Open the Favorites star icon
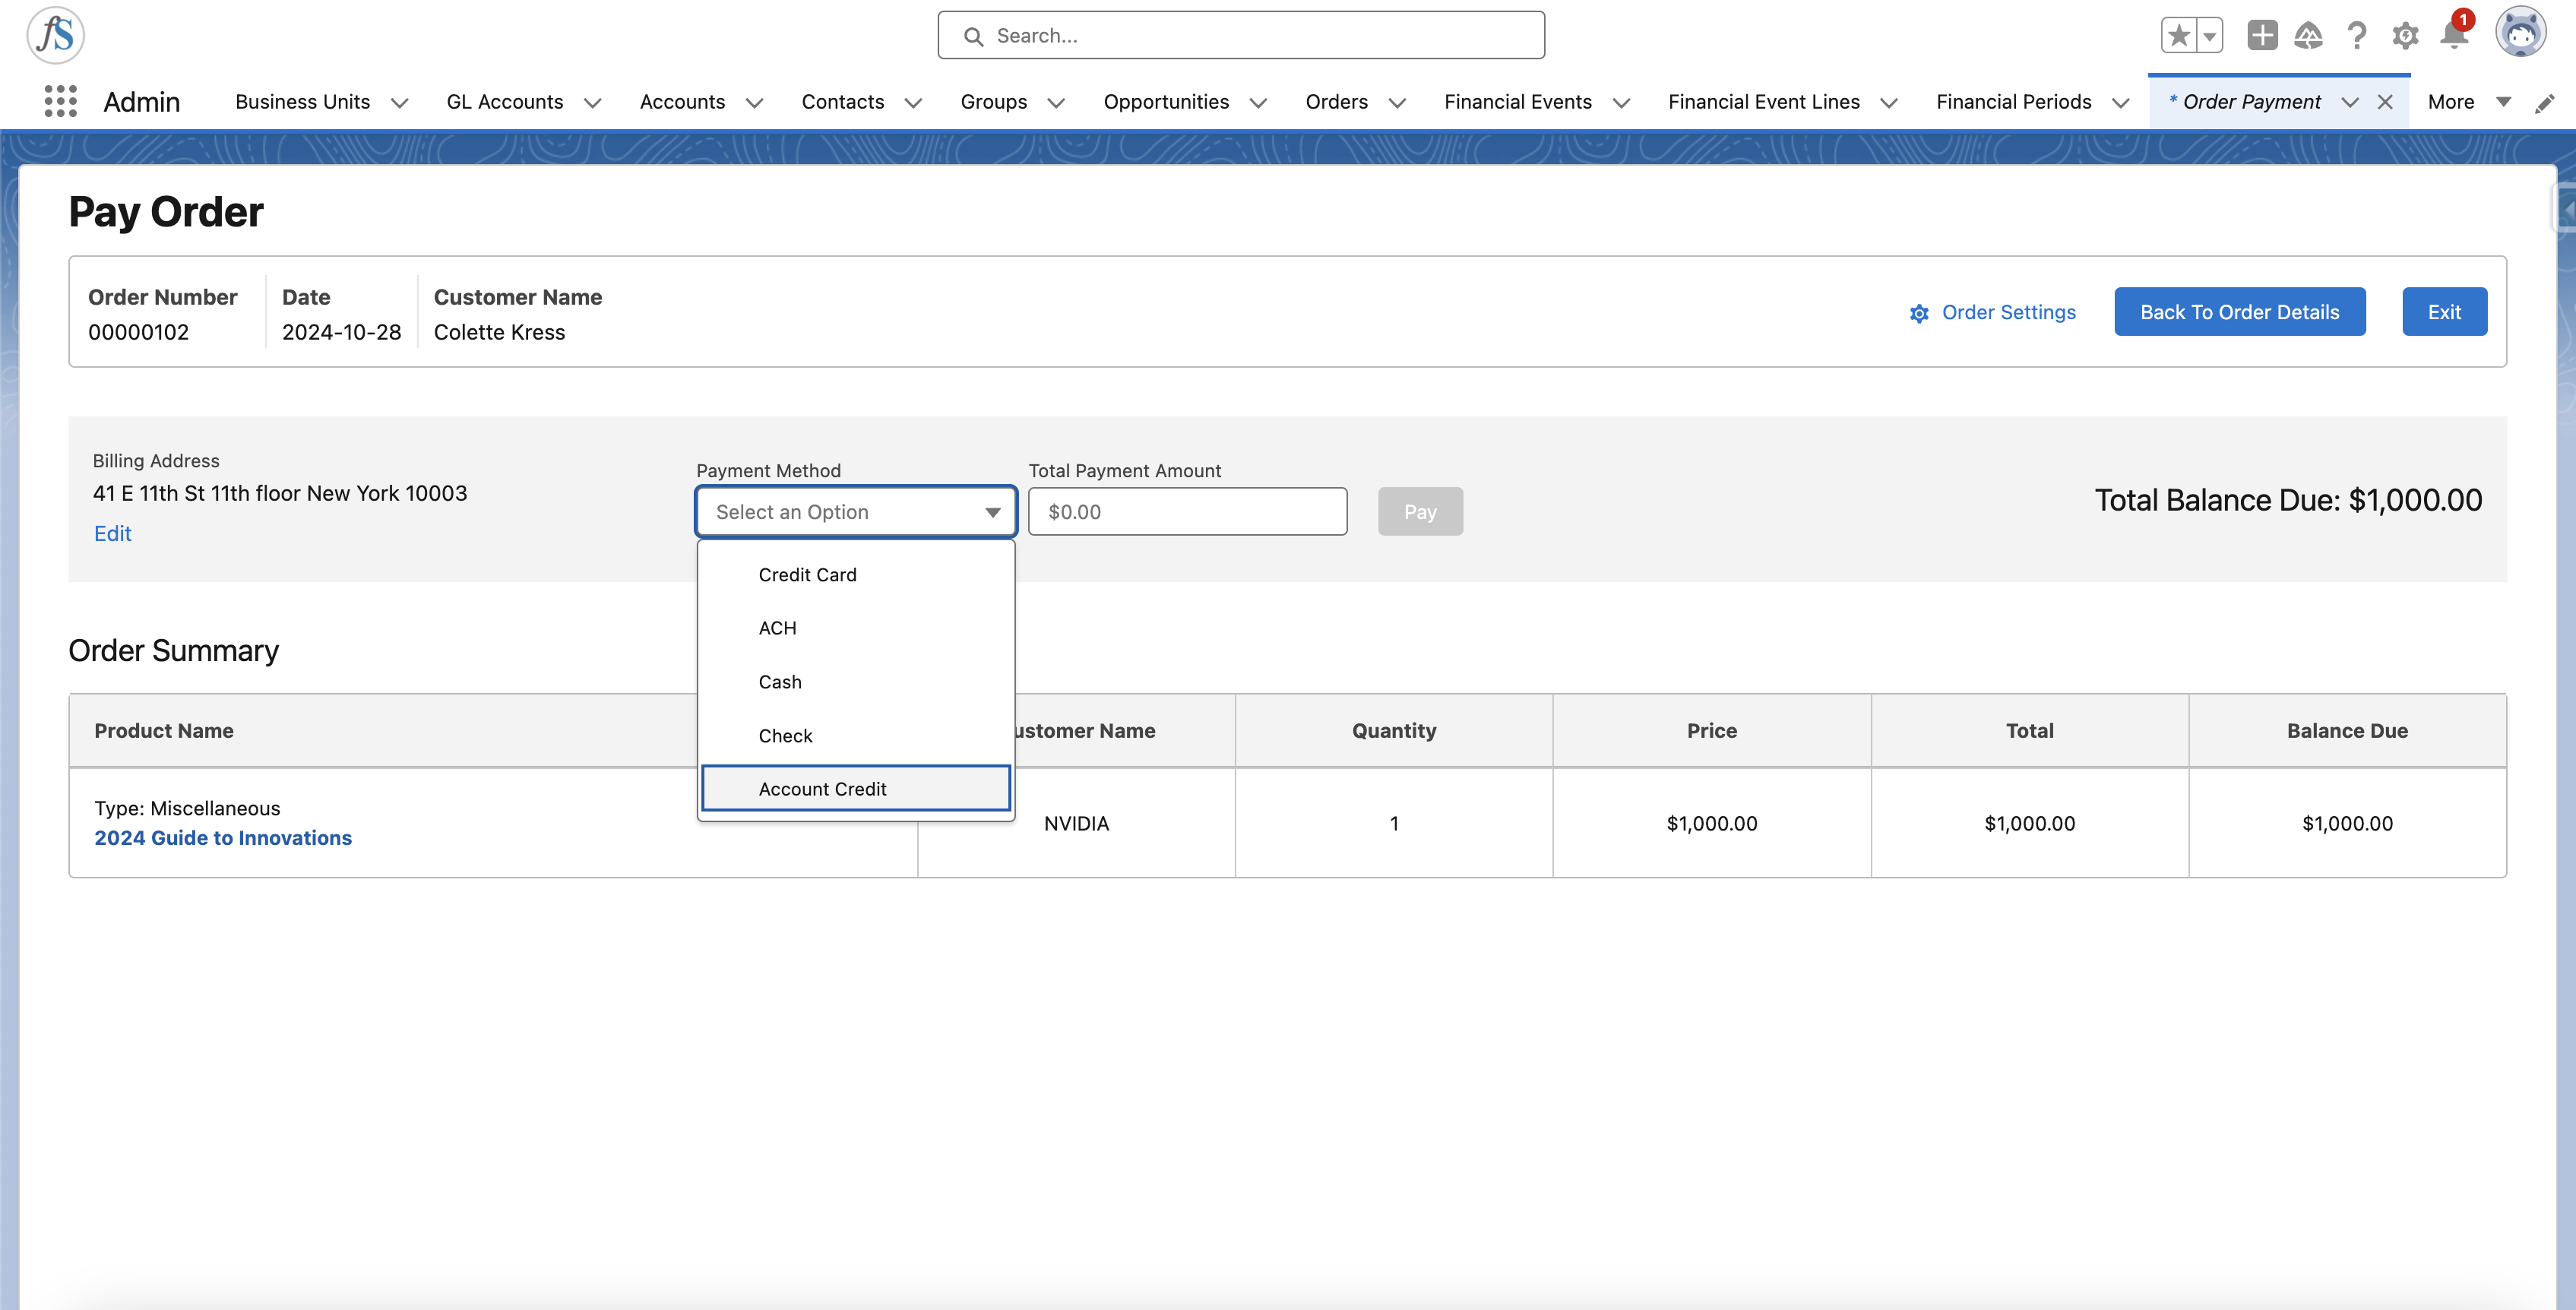 tap(2178, 36)
